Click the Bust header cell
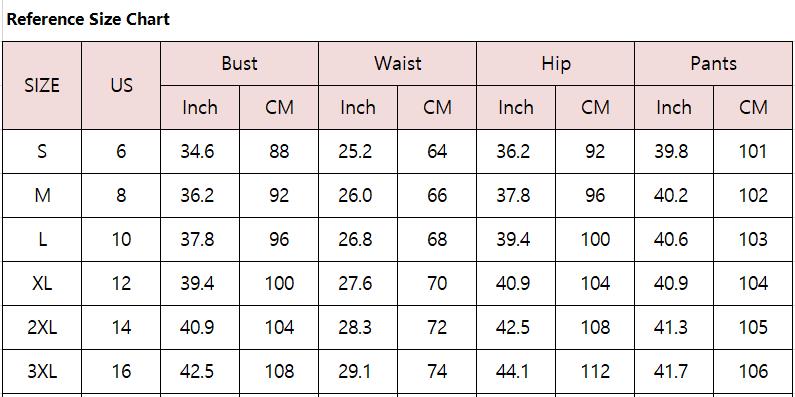 click(239, 63)
